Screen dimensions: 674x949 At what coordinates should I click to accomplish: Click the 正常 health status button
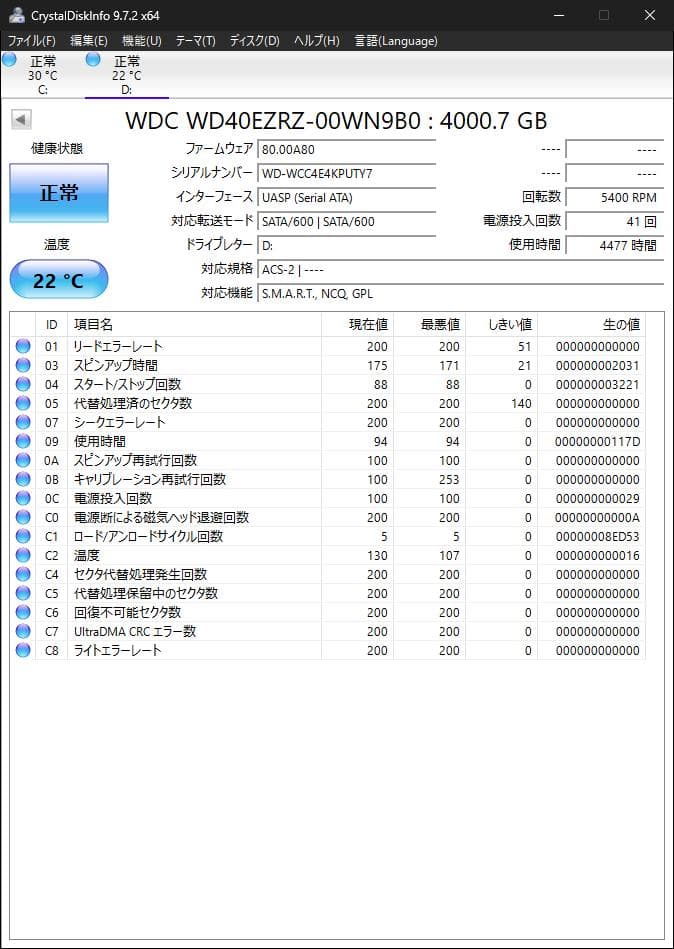[x=59, y=193]
